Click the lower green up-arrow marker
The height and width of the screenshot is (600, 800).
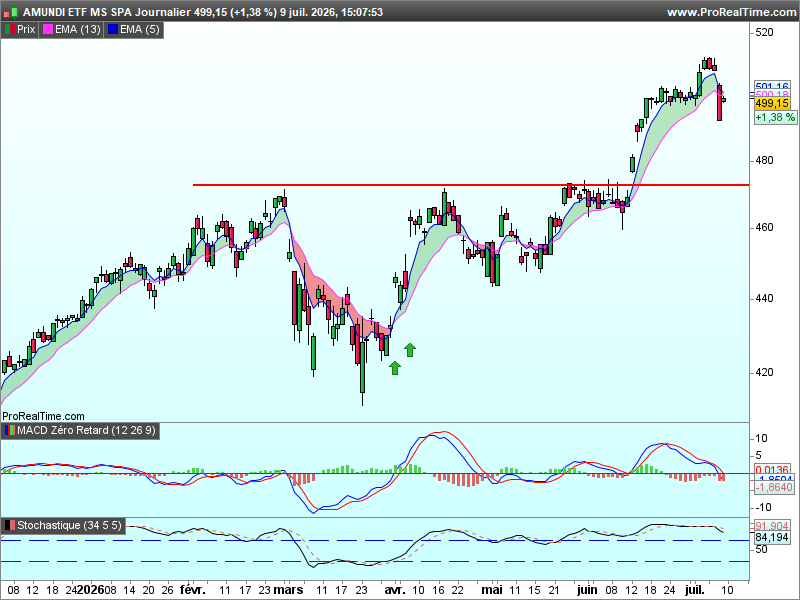coord(394,367)
